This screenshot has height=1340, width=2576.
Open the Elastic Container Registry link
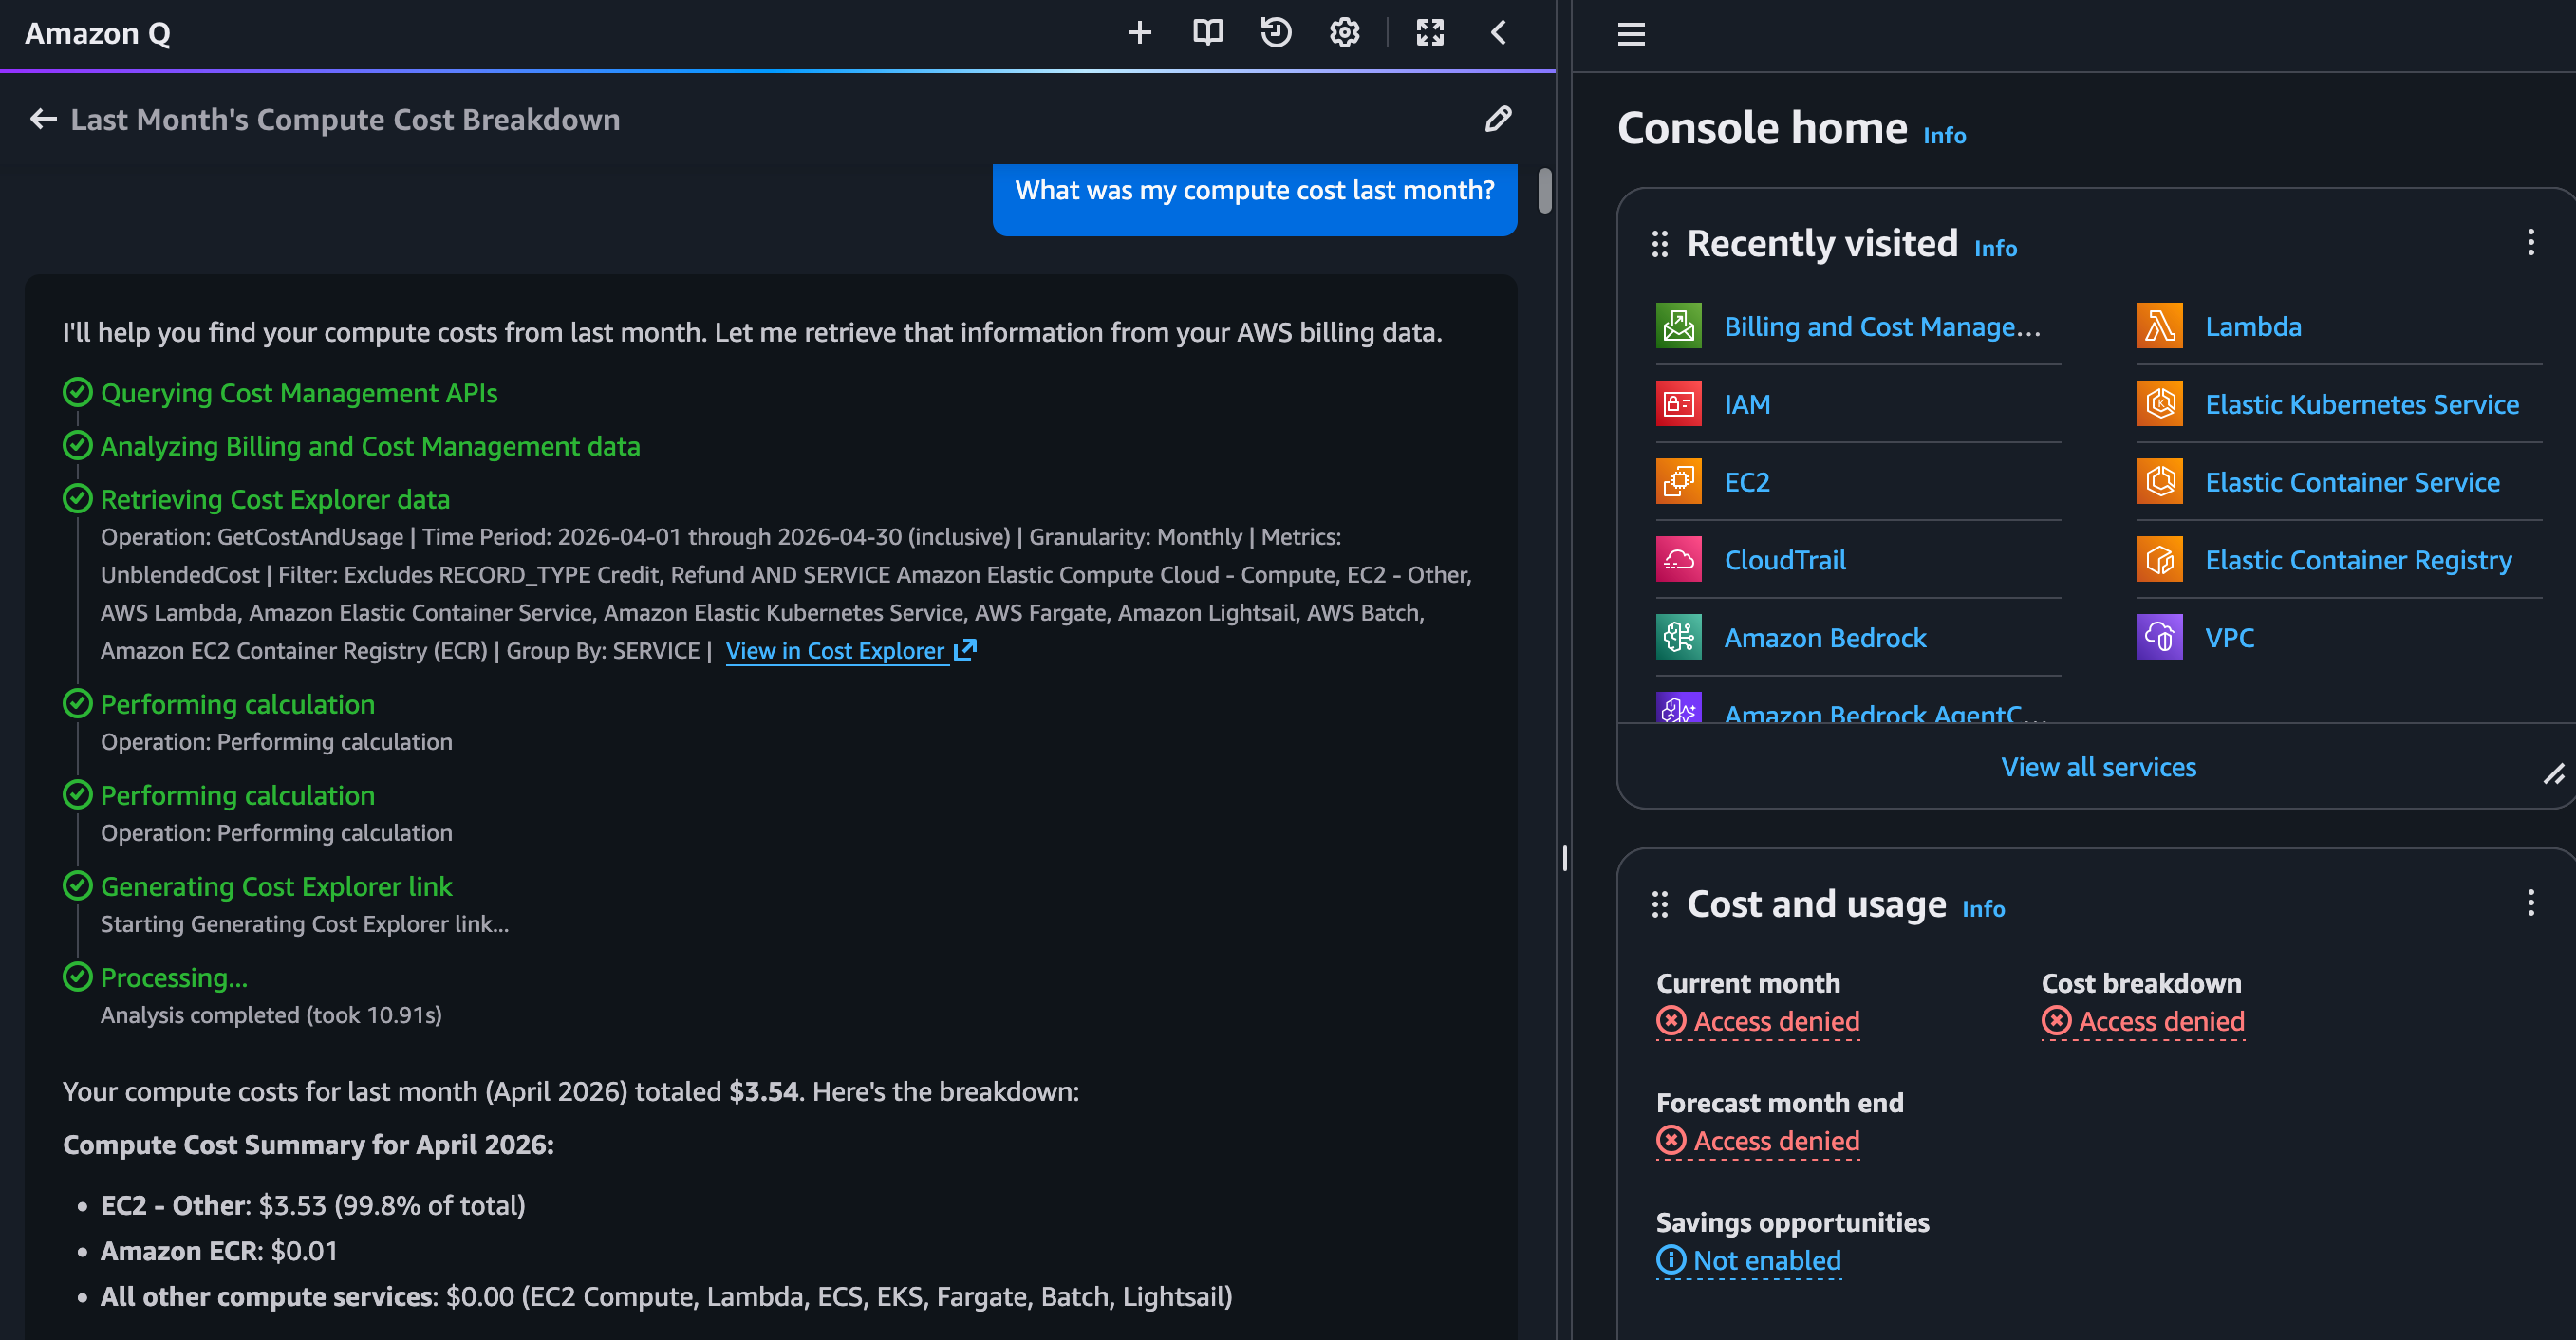2358,561
